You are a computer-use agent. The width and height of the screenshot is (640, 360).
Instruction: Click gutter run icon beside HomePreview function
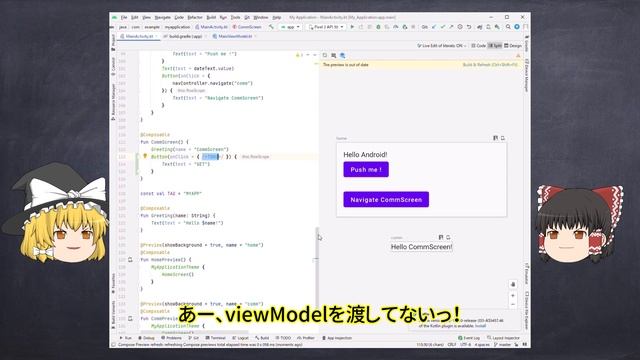point(130,260)
